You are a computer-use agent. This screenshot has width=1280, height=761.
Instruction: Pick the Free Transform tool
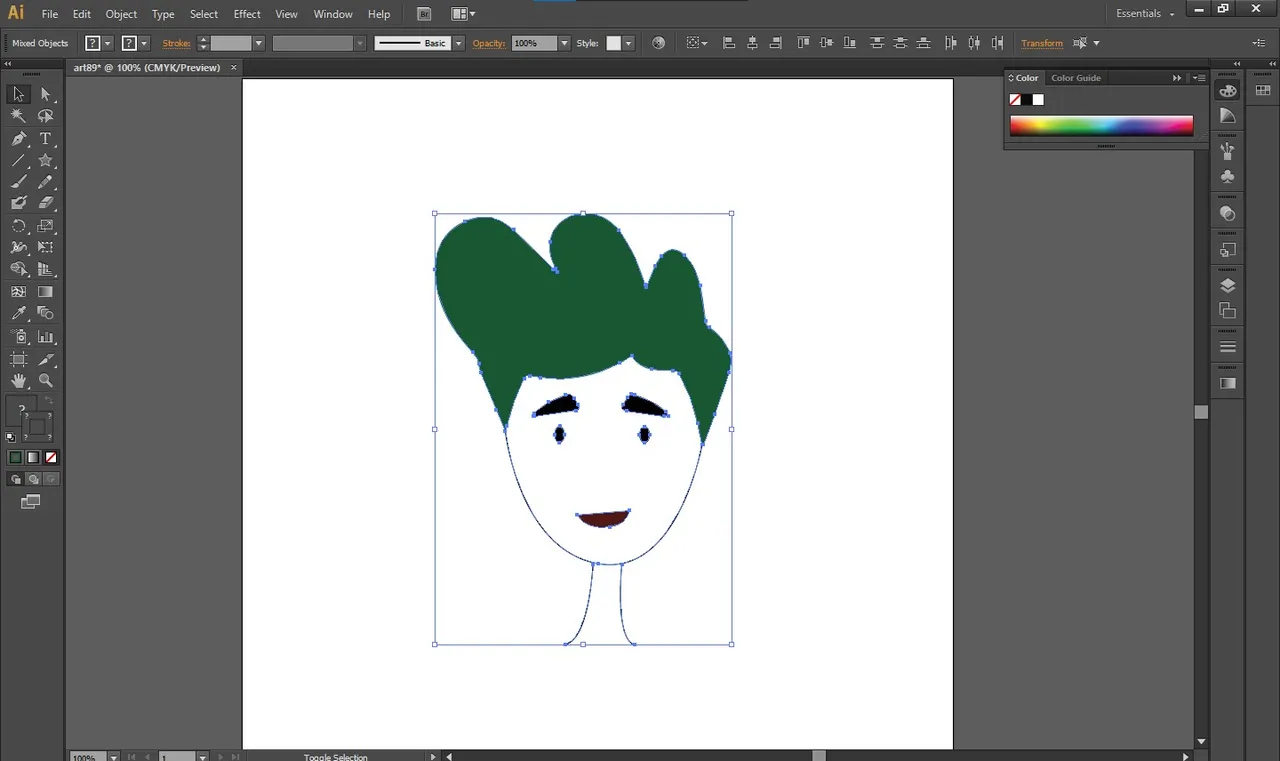[45, 247]
